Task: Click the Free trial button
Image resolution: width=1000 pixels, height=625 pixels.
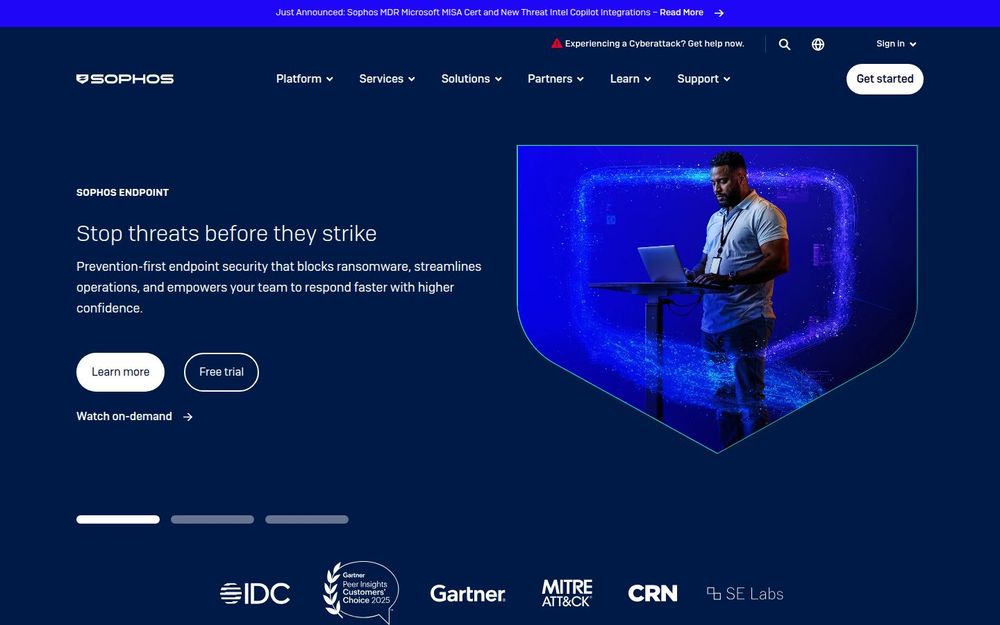Action: tap(221, 372)
